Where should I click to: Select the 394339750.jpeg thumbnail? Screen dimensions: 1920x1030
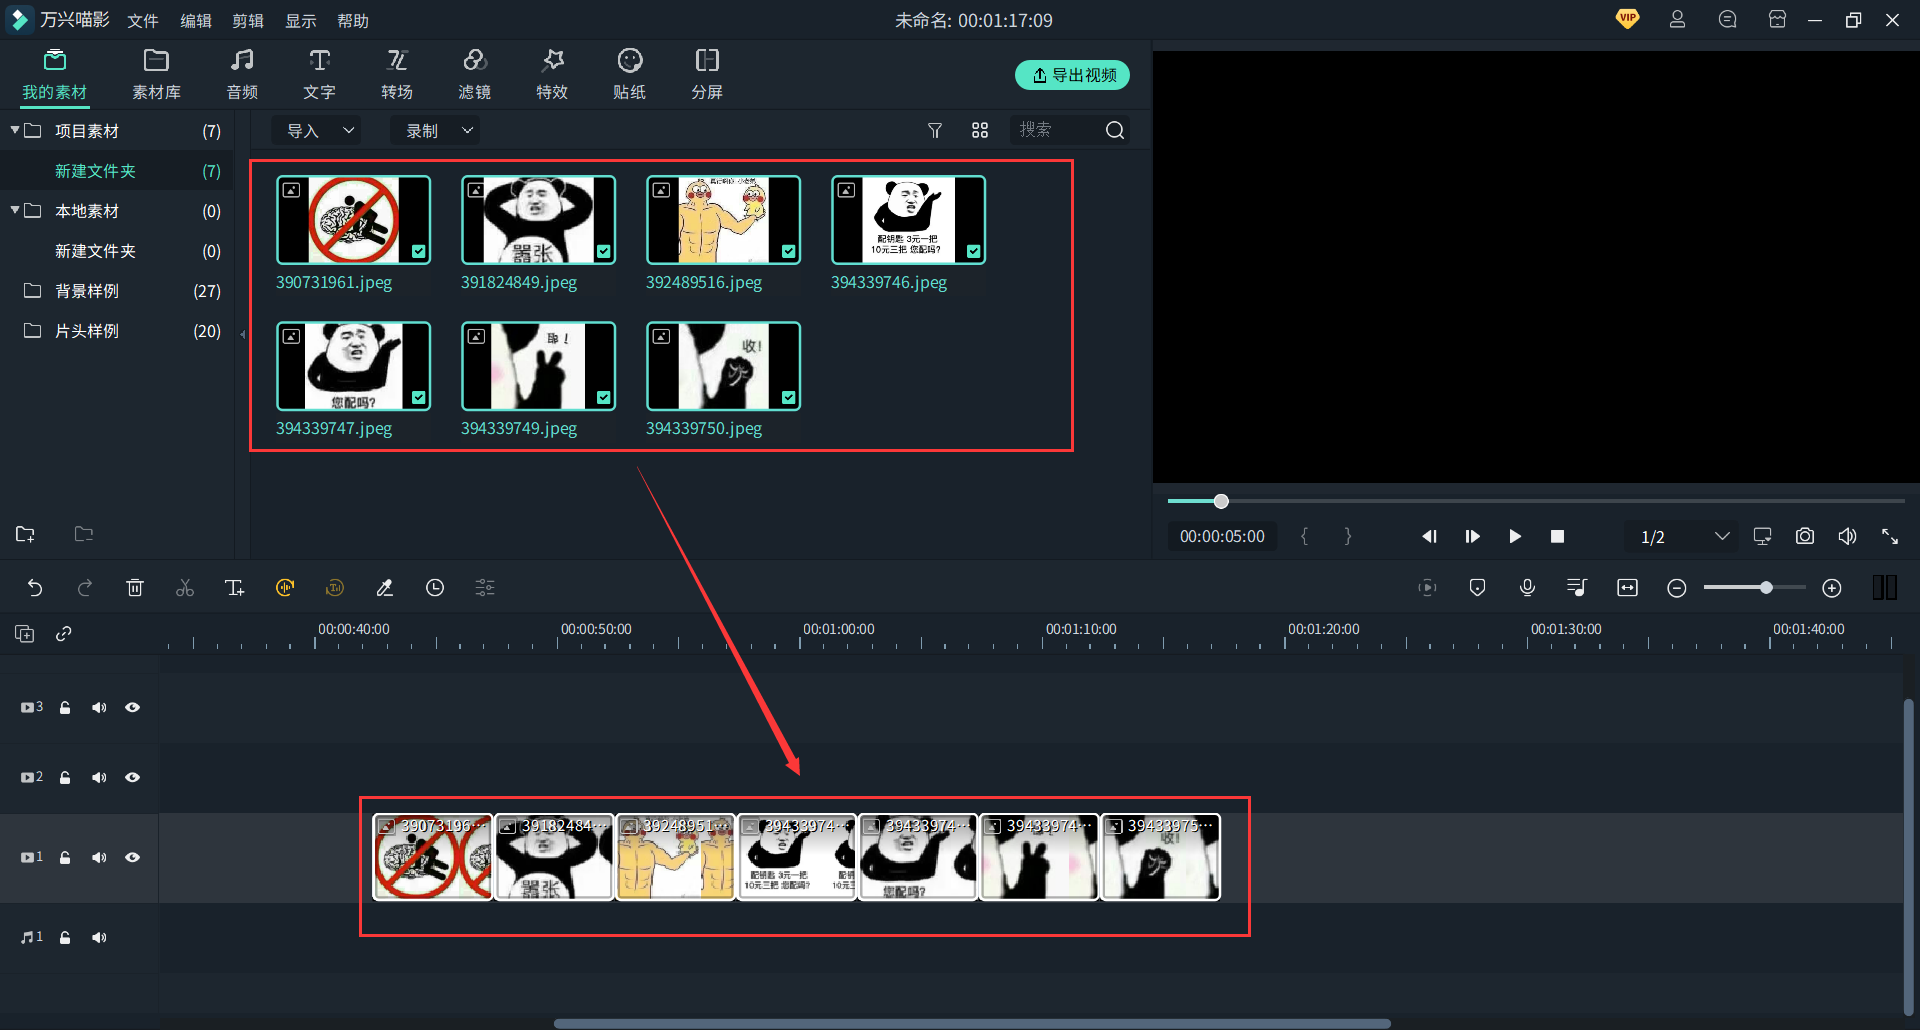pos(723,366)
